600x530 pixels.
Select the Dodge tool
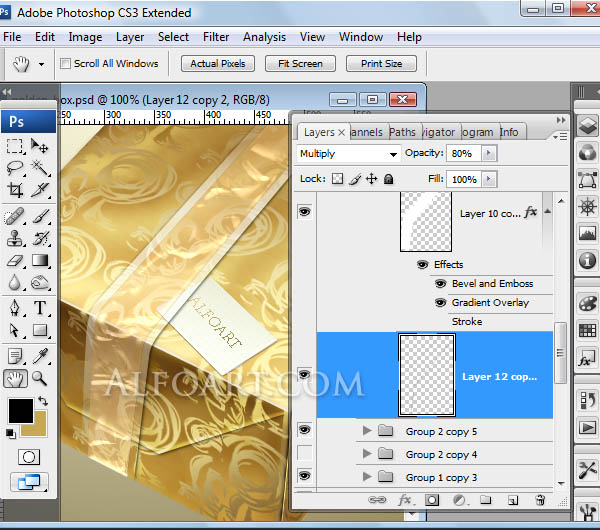40,283
